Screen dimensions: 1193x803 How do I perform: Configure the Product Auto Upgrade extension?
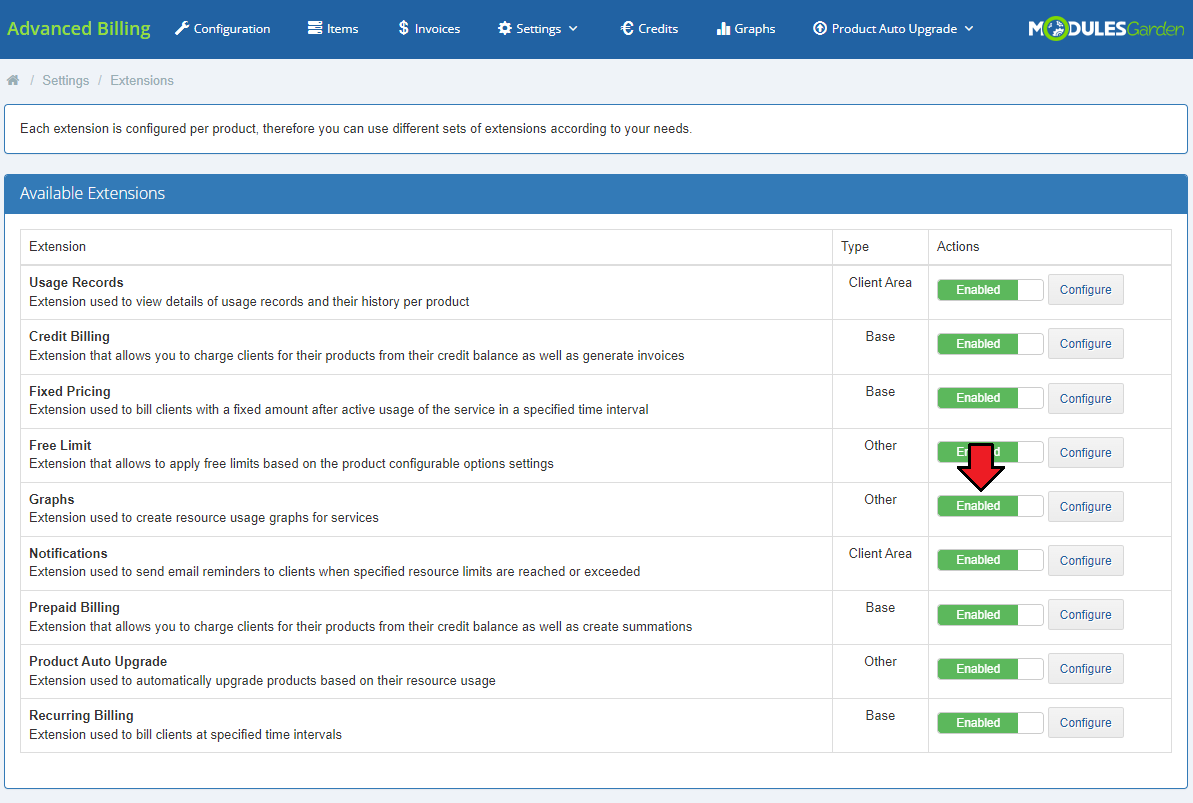pyautogui.click(x=1085, y=669)
